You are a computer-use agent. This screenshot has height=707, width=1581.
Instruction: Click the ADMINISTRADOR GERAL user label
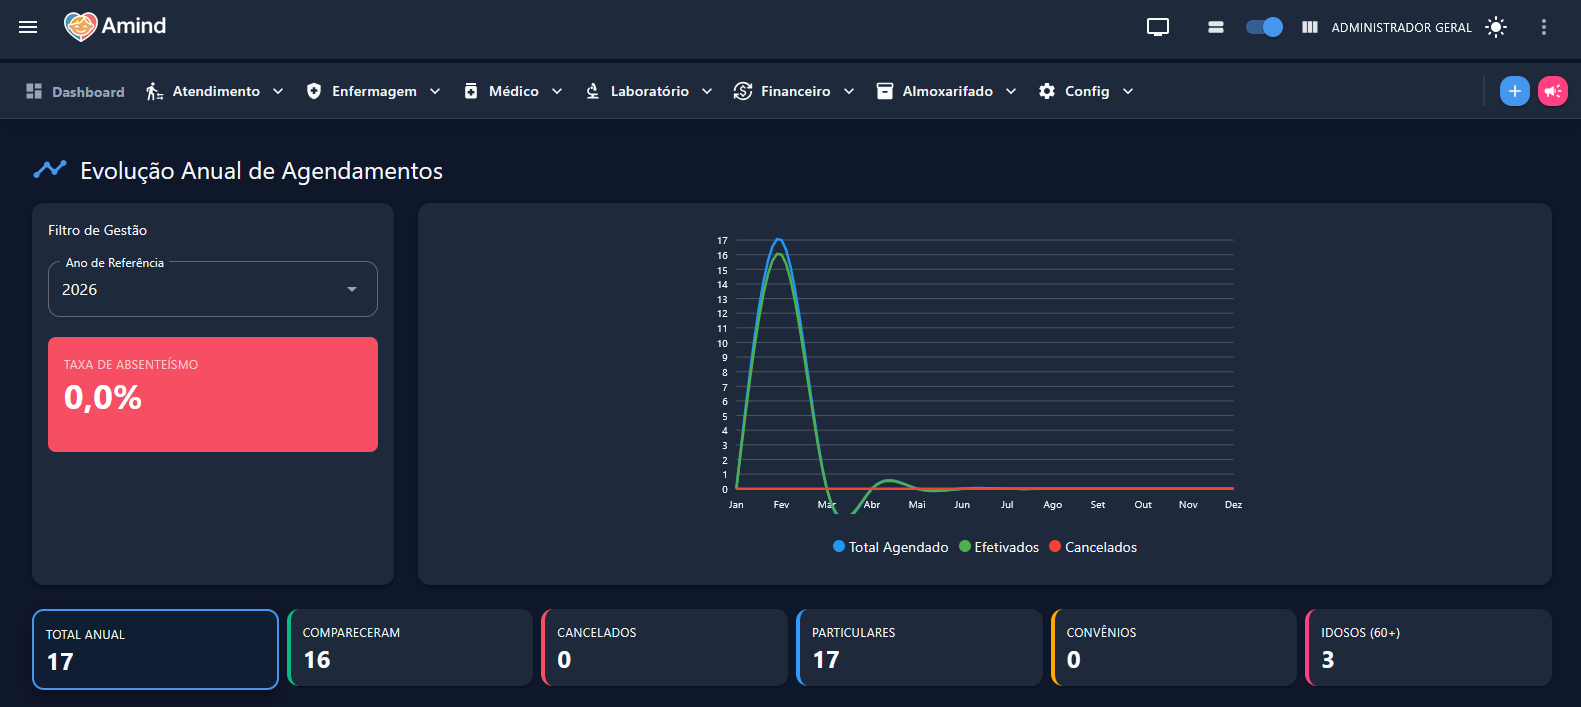pos(1401,28)
